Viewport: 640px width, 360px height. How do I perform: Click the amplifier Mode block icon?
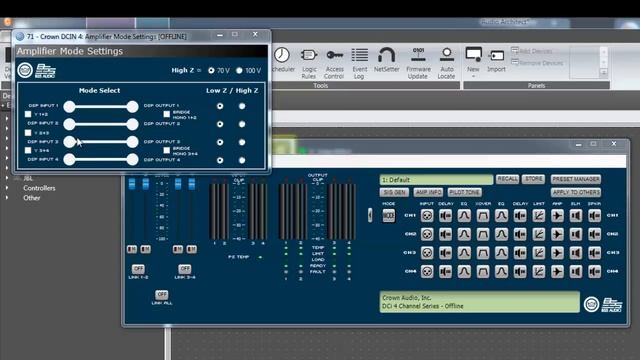pos(389,216)
